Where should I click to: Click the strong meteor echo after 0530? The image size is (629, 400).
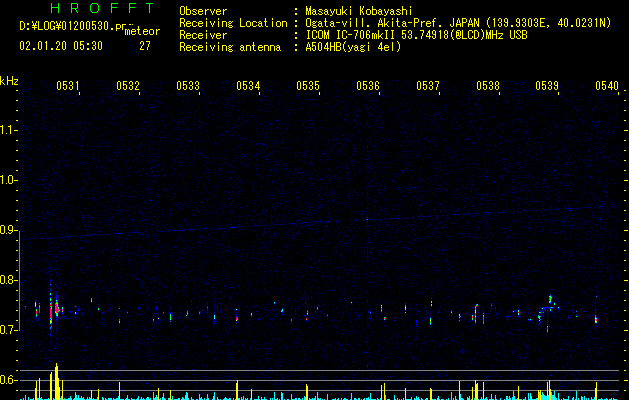[54, 309]
